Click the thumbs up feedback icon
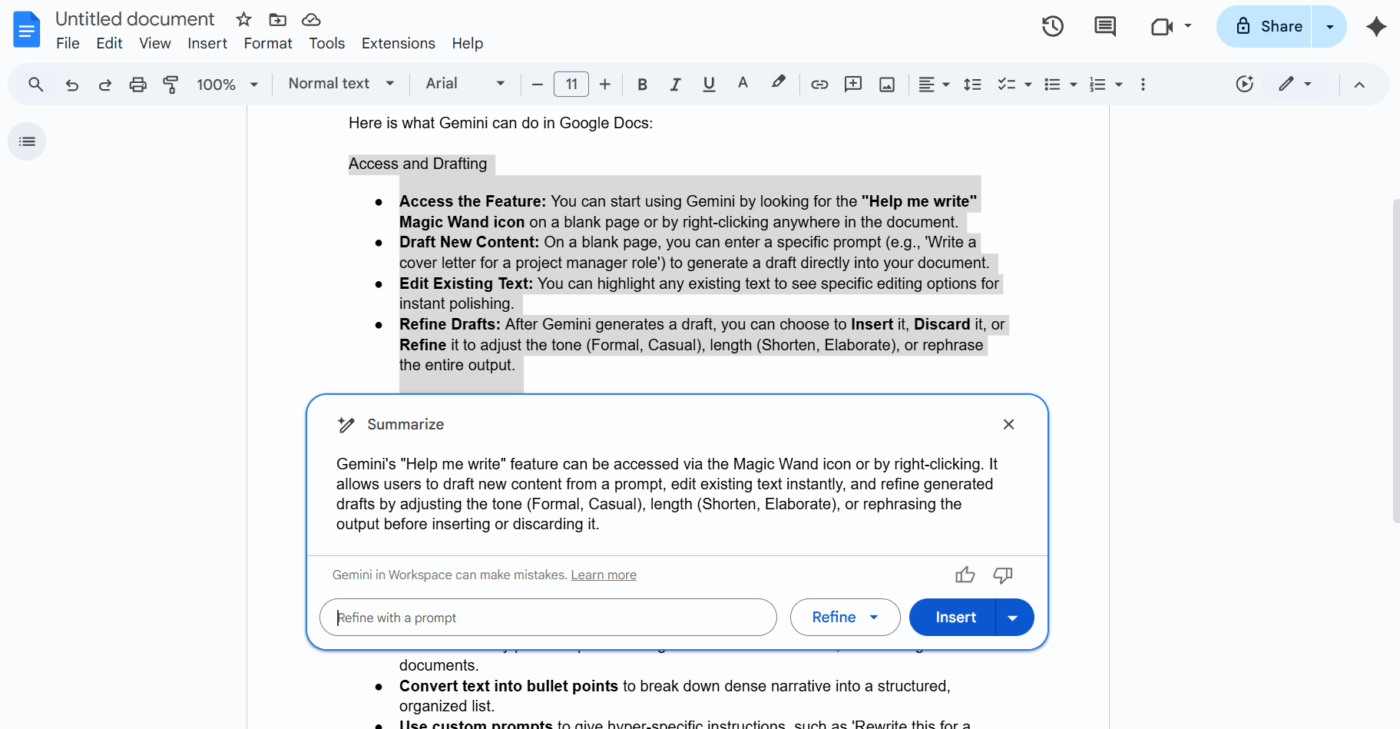1400x729 pixels. coord(965,575)
